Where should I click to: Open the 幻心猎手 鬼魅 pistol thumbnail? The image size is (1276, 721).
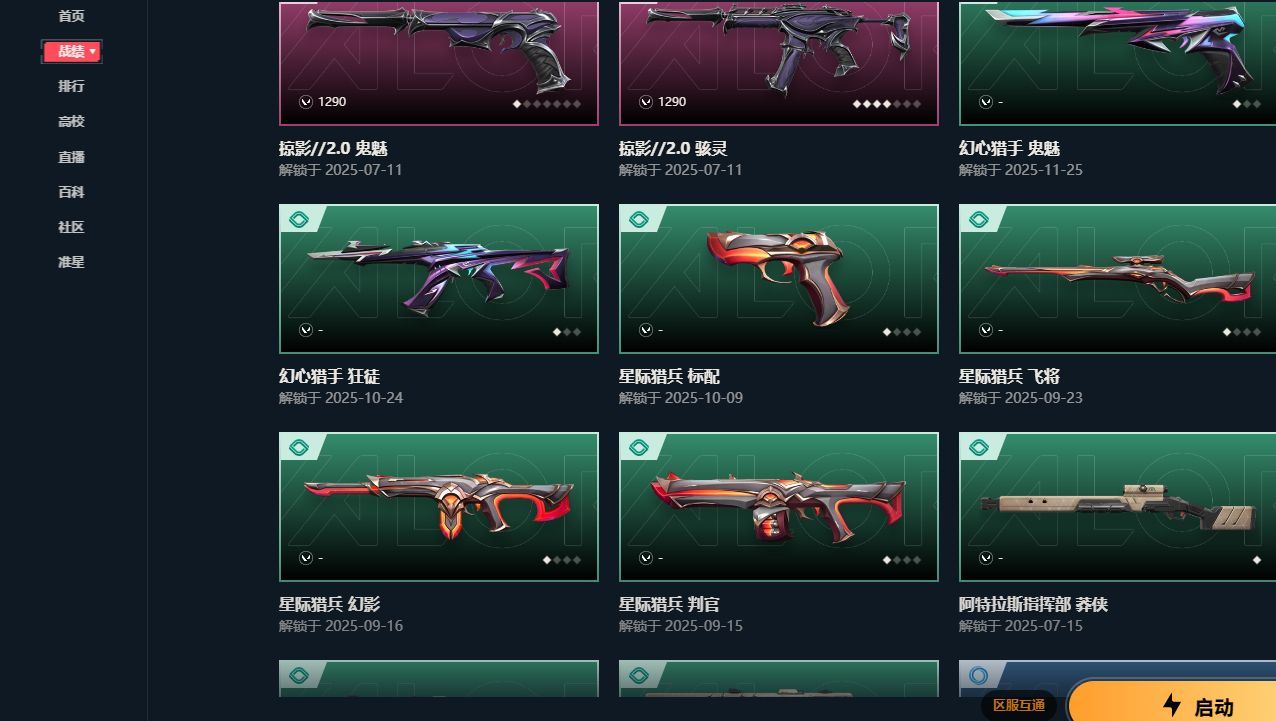point(1117,63)
